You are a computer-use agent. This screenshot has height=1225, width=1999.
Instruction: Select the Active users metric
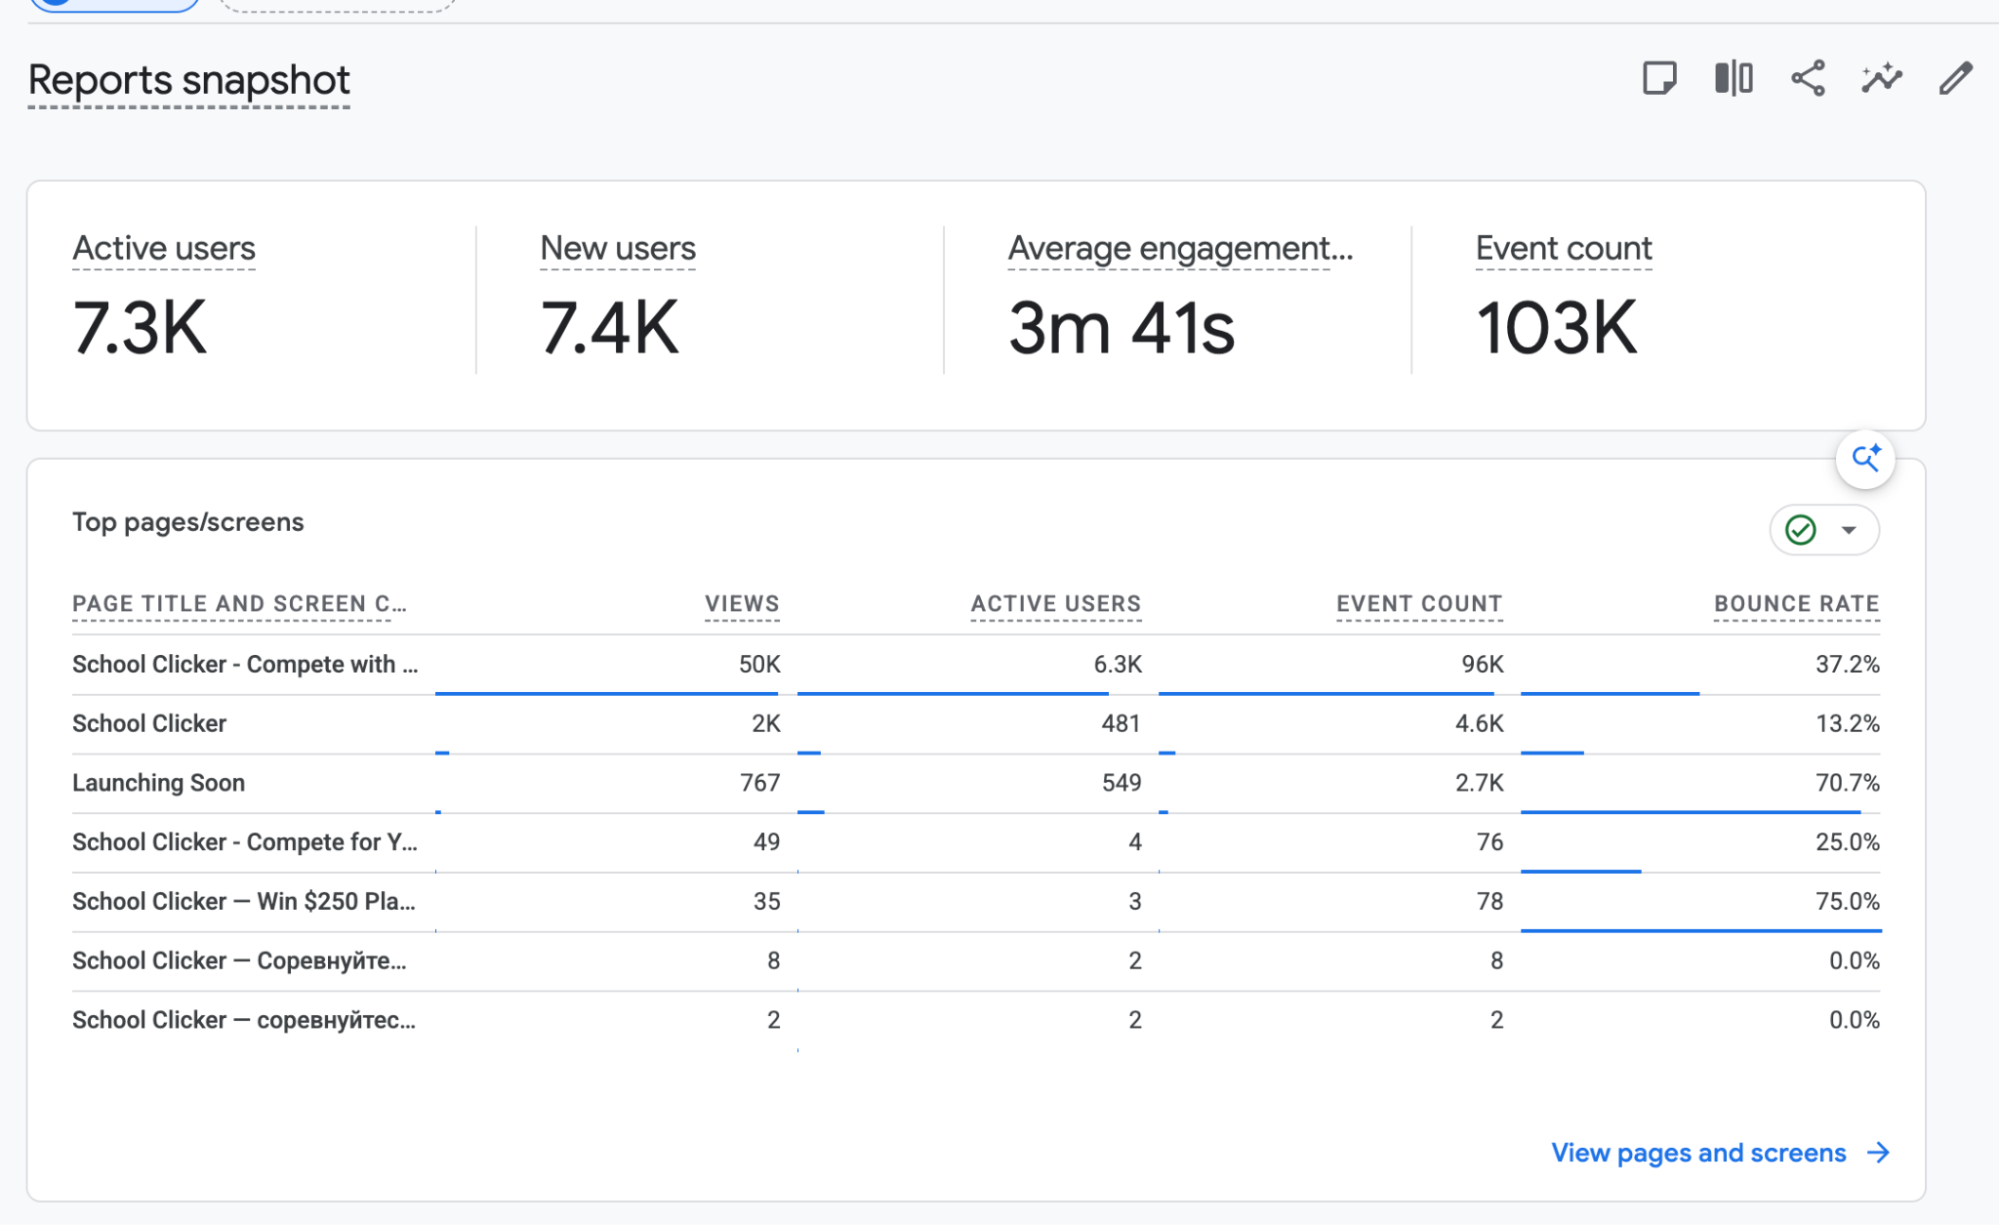[164, 248]
